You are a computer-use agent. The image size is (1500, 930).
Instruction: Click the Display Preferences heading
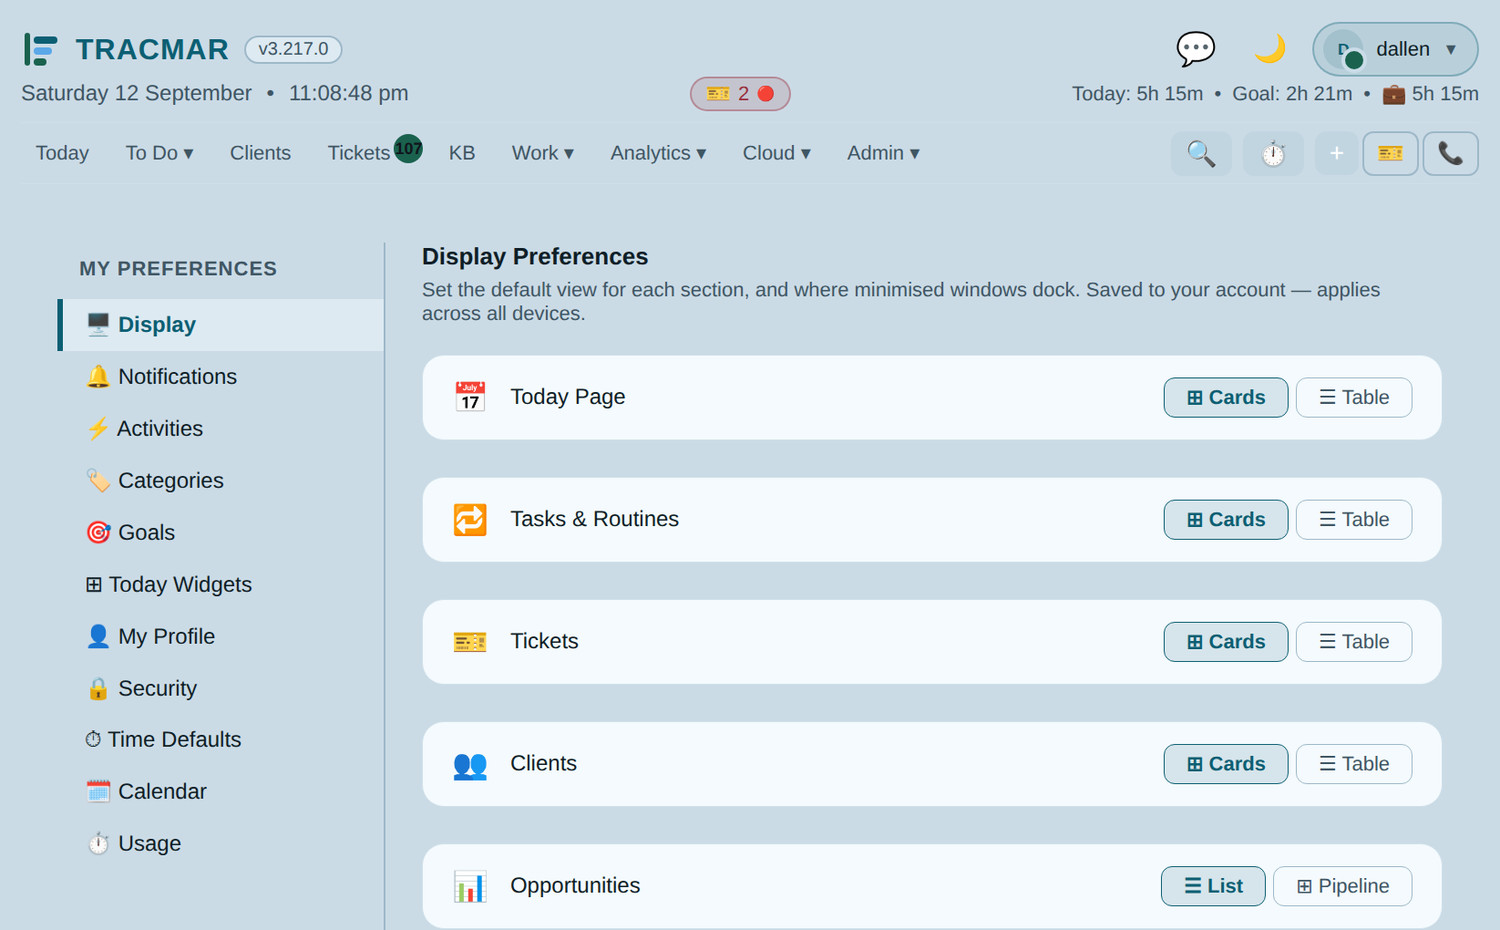(535, 257)
